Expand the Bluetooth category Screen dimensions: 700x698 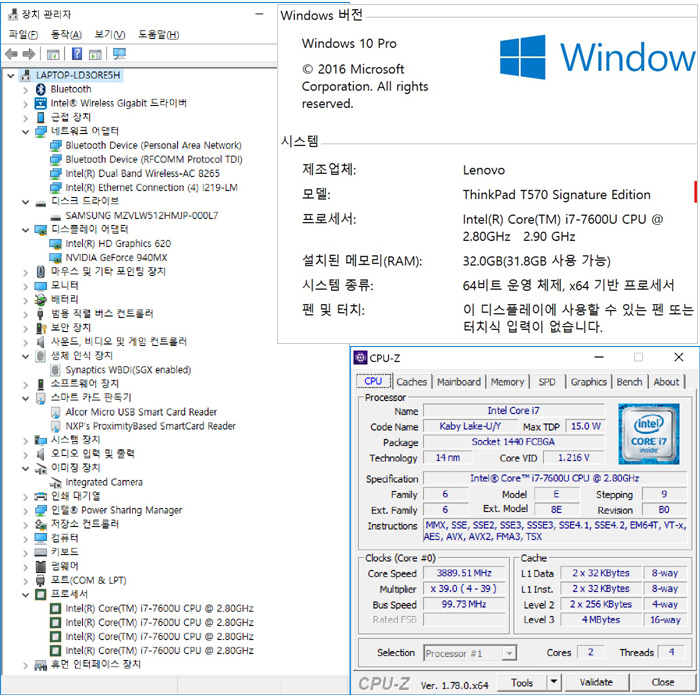click(25, 90)
